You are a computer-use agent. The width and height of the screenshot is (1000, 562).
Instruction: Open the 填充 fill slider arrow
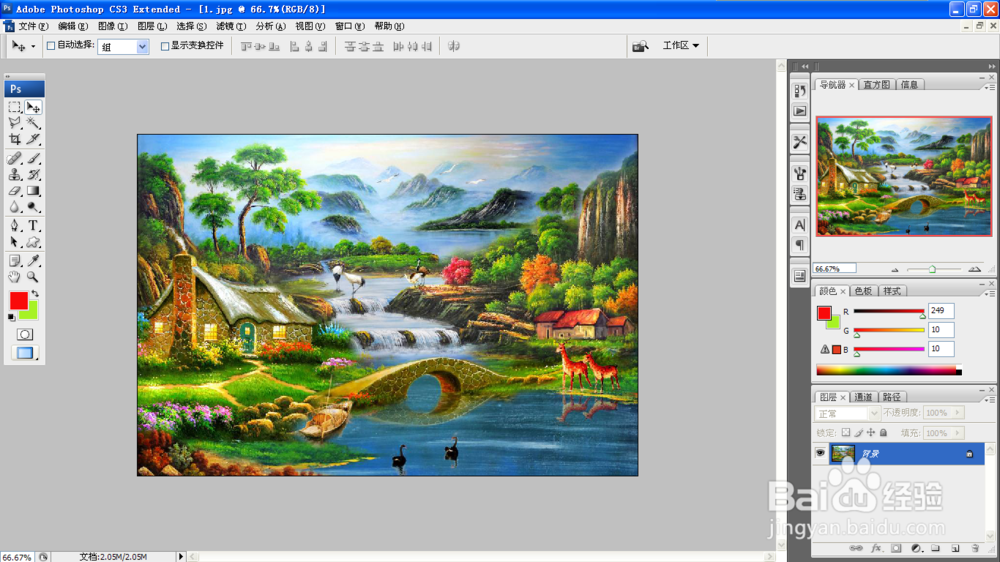957,433
